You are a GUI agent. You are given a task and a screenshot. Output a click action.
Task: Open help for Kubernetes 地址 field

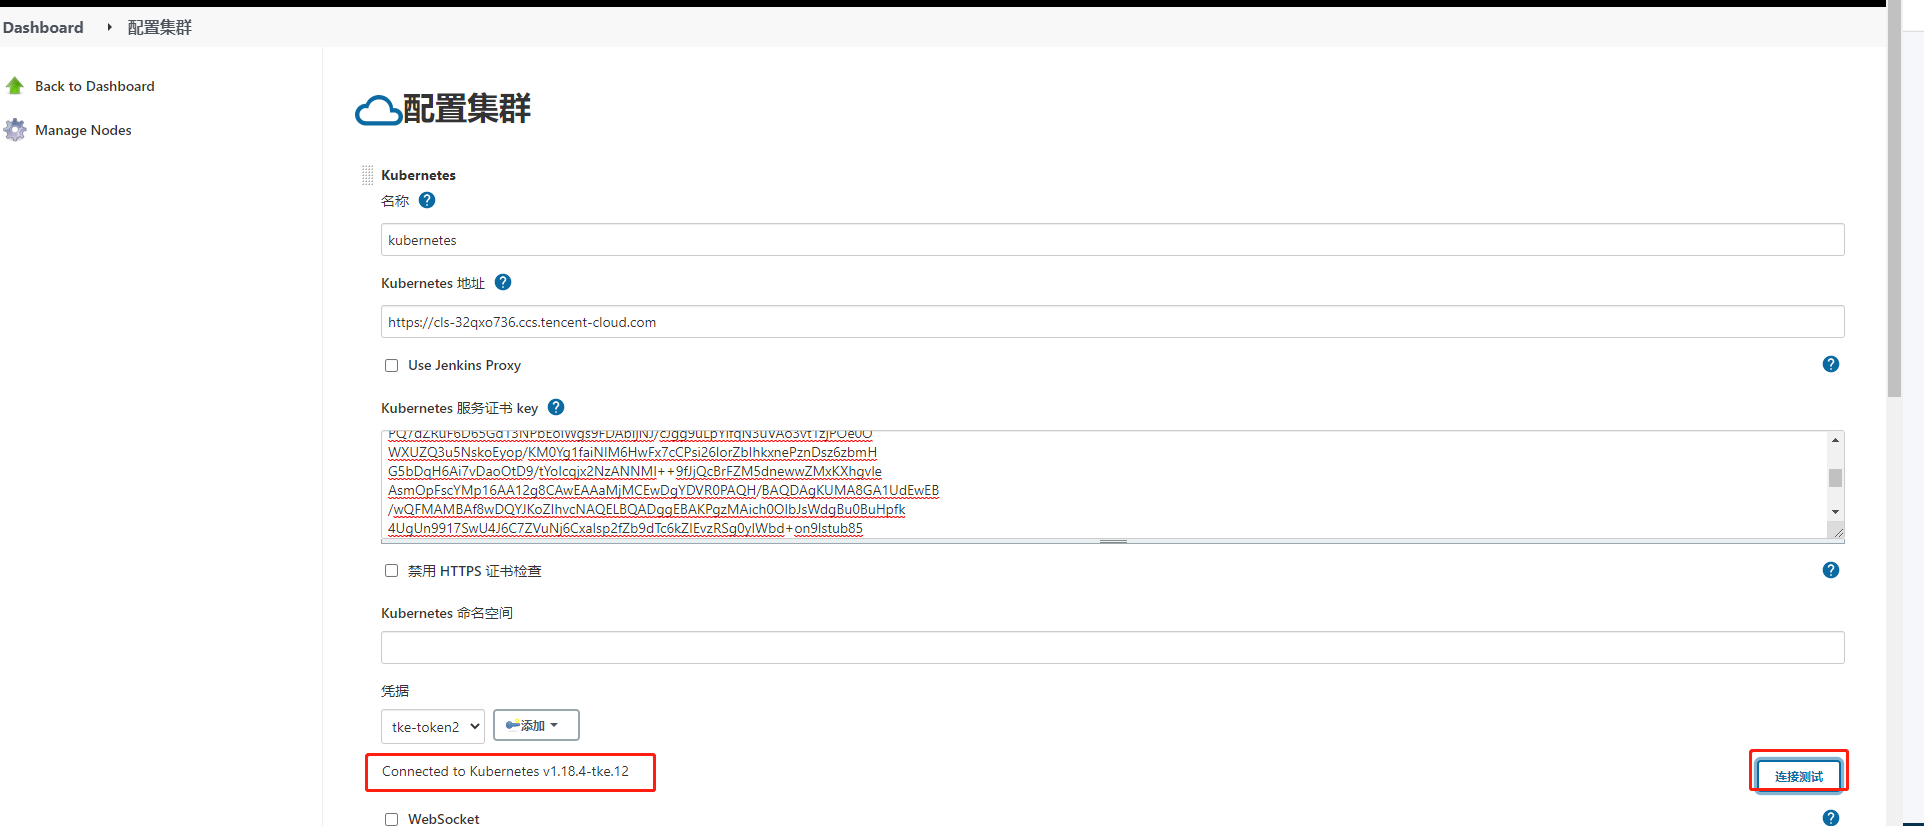[x=503, y=282]
